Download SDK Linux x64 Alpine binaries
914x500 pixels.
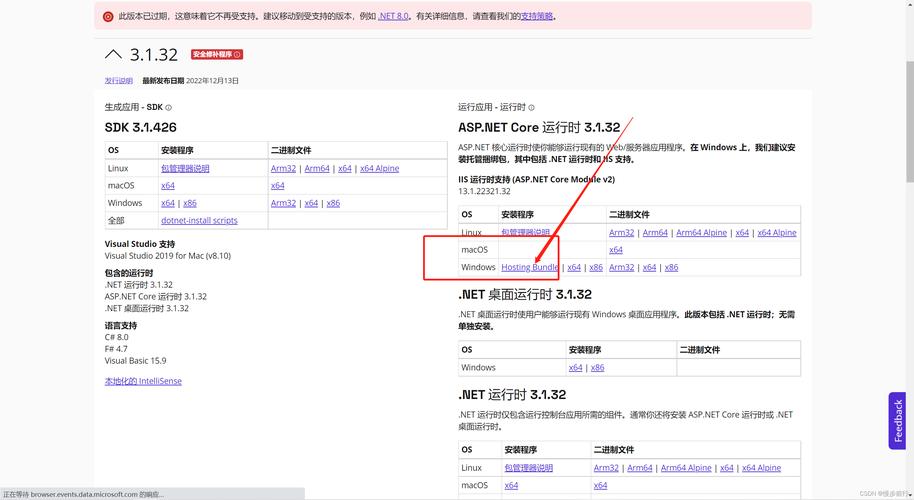379,168
